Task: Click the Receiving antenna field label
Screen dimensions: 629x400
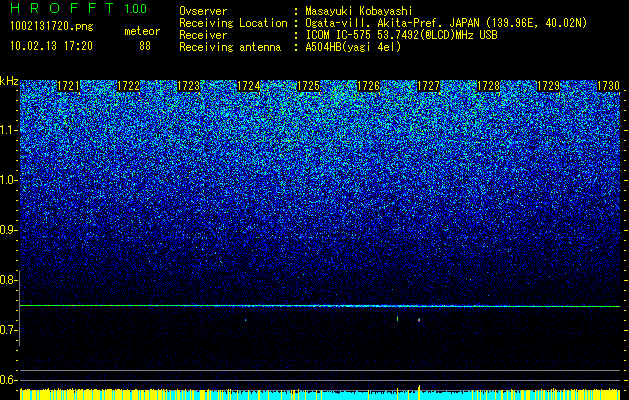Action: point(230,47)
